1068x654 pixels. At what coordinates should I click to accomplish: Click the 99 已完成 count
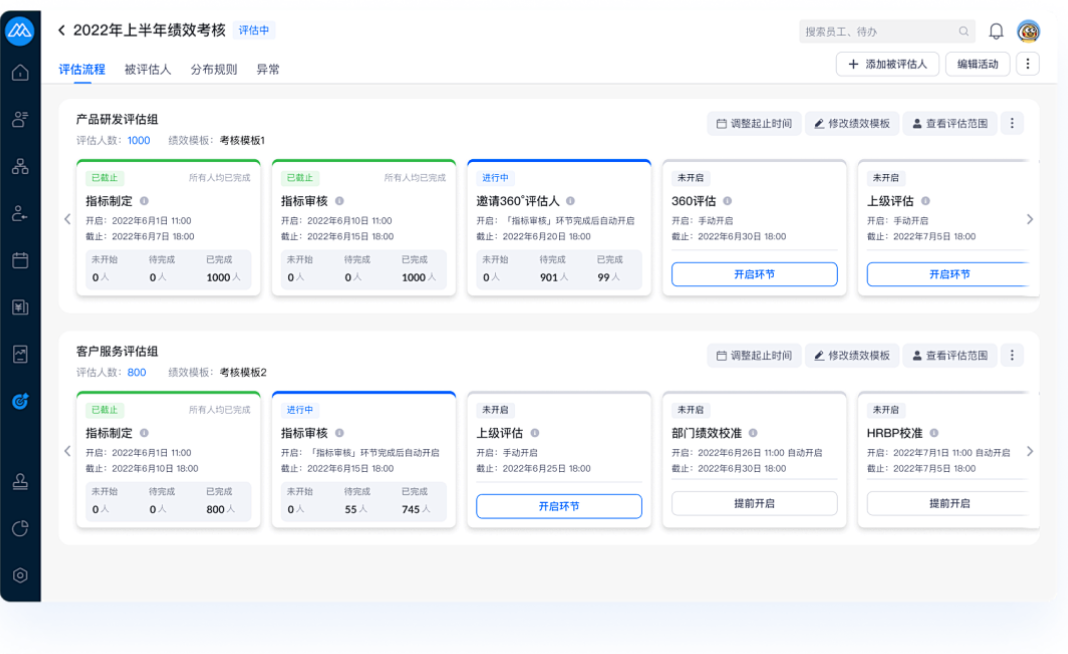tap(603, 277)
